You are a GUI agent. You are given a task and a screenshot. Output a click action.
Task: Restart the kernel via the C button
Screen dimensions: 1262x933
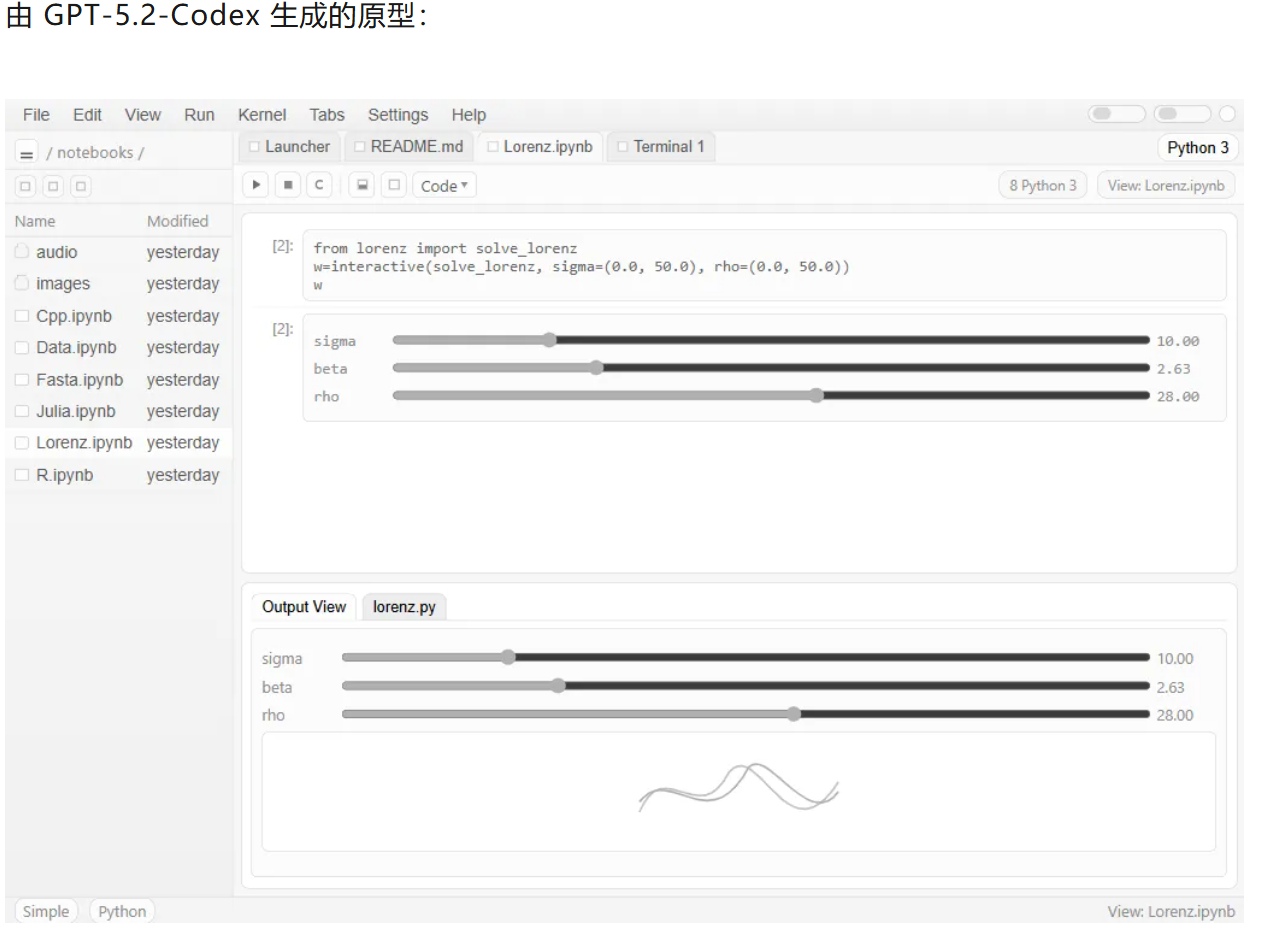point(318,185)
